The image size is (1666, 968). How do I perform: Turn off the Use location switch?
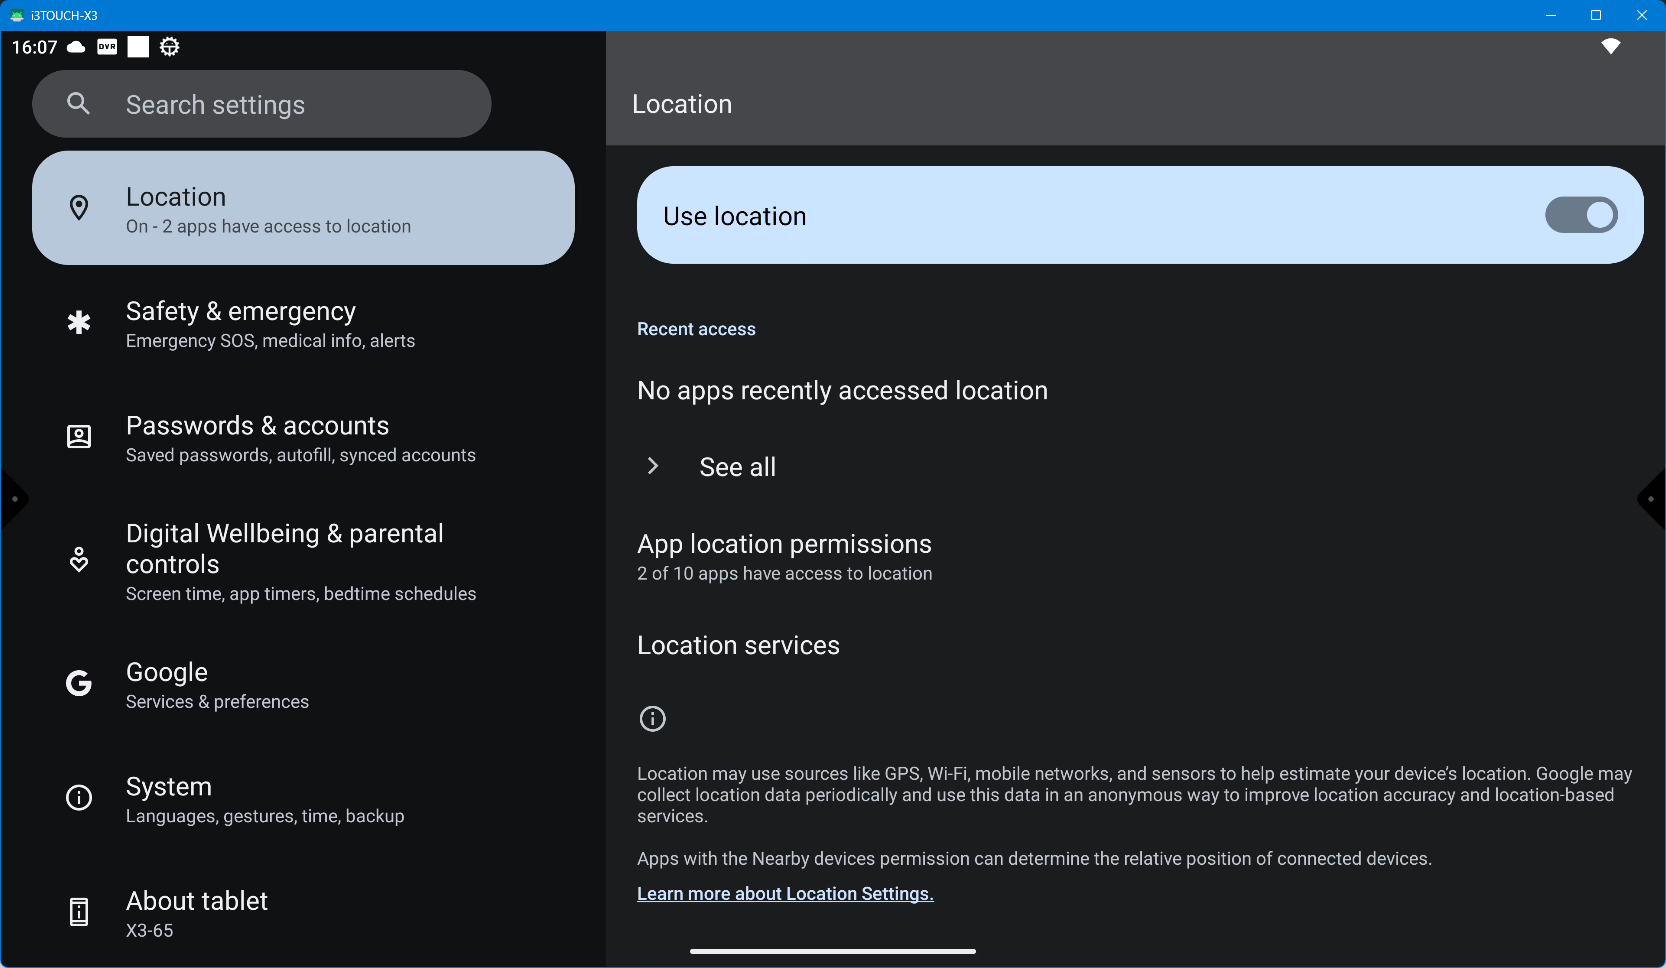tap(1580, 215)
